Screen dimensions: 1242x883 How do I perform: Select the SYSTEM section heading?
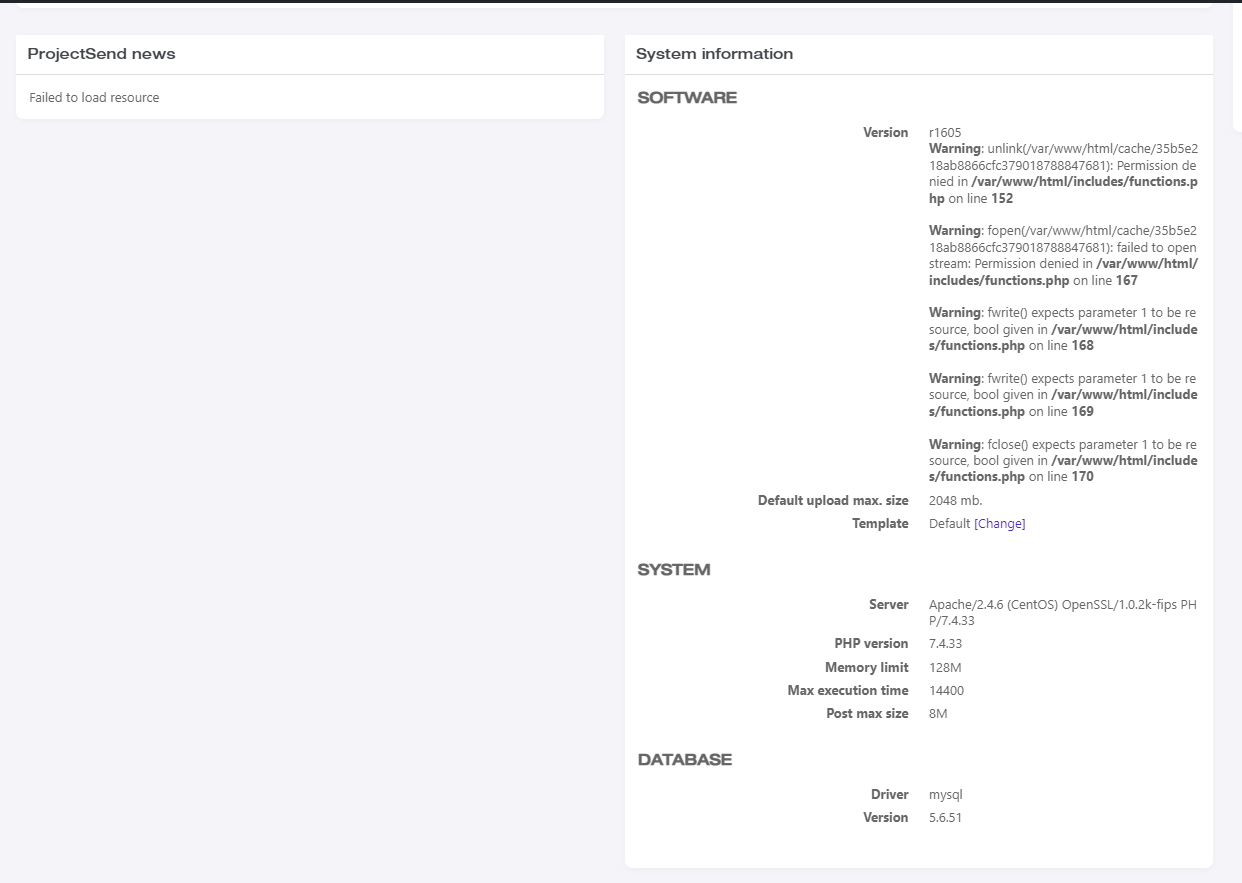(674, 569)
